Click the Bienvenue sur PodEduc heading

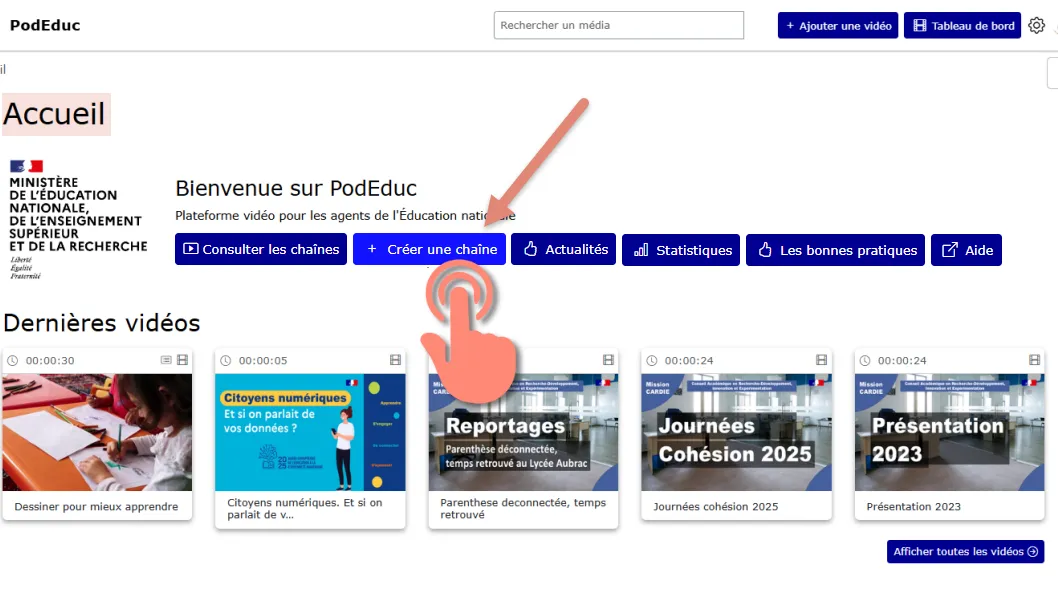[296, 188]
